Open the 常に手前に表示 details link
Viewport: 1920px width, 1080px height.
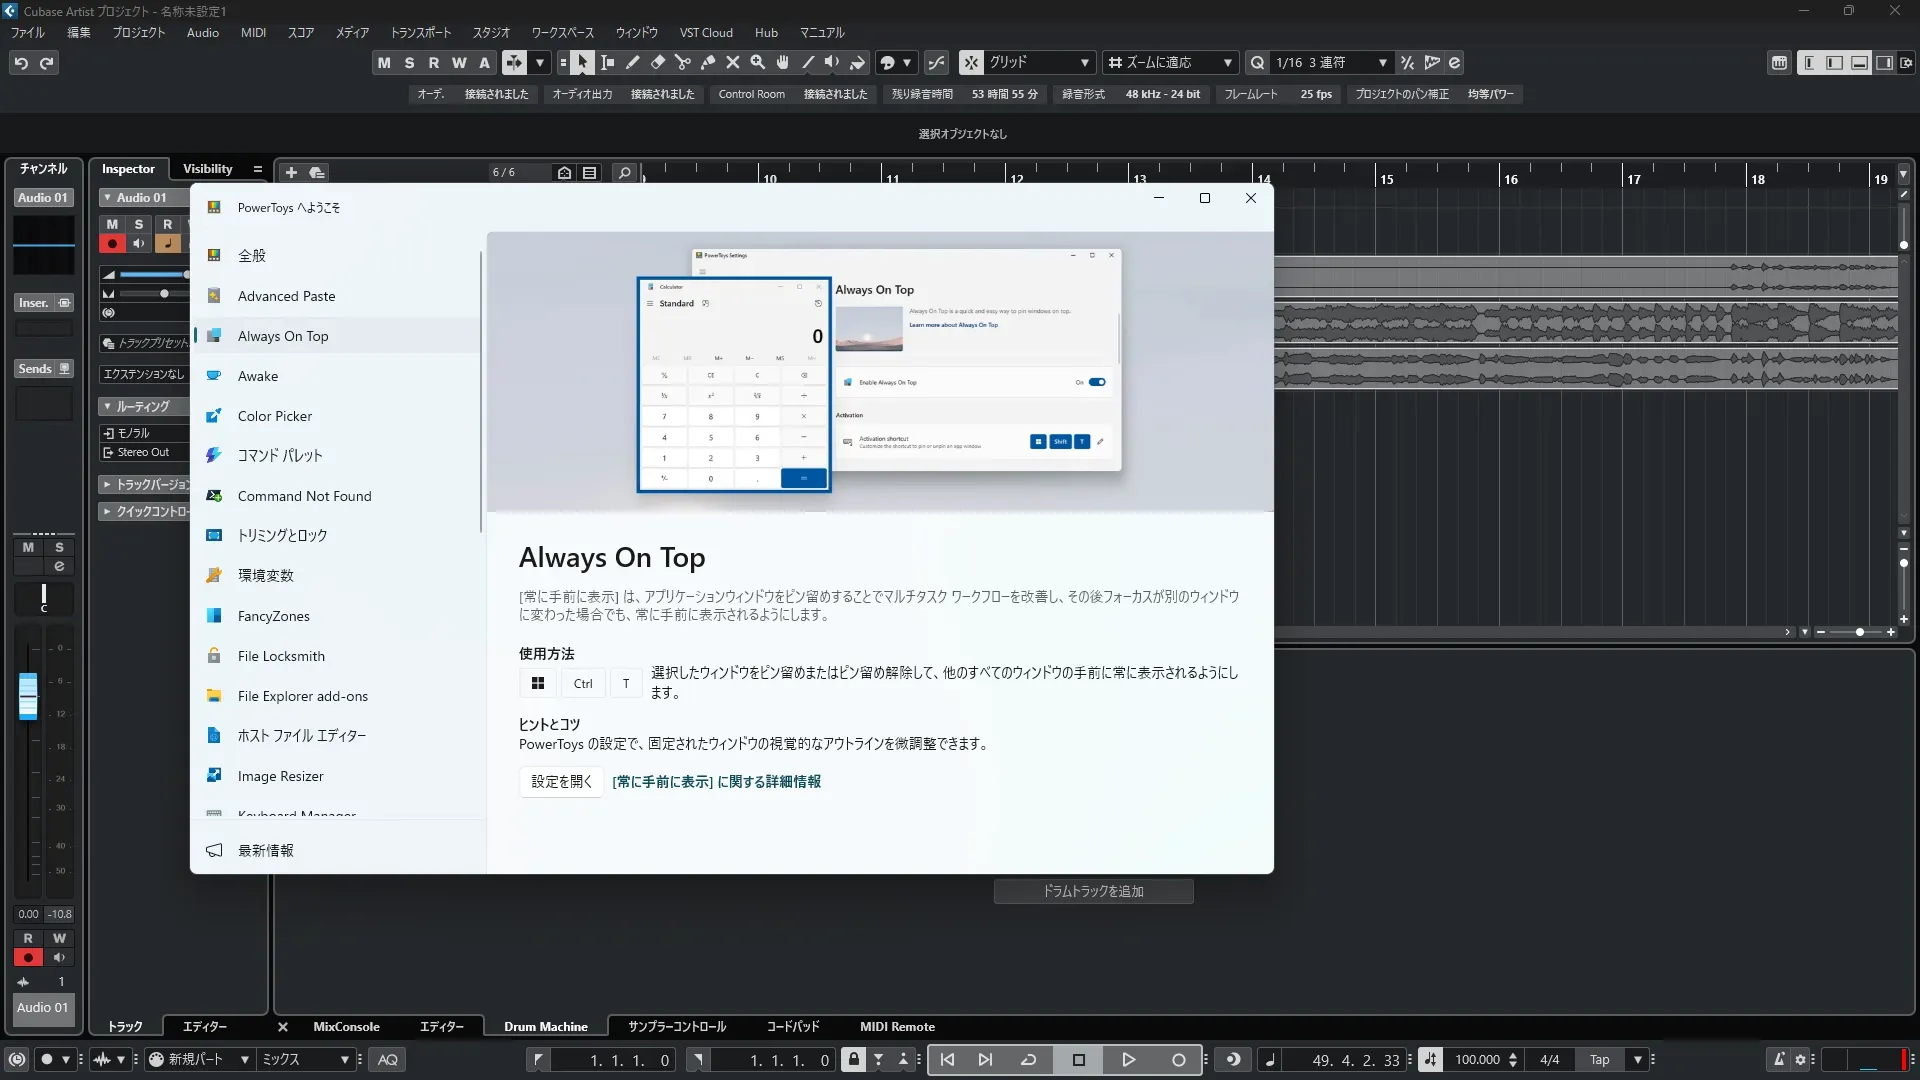click(x=716, y=782)
